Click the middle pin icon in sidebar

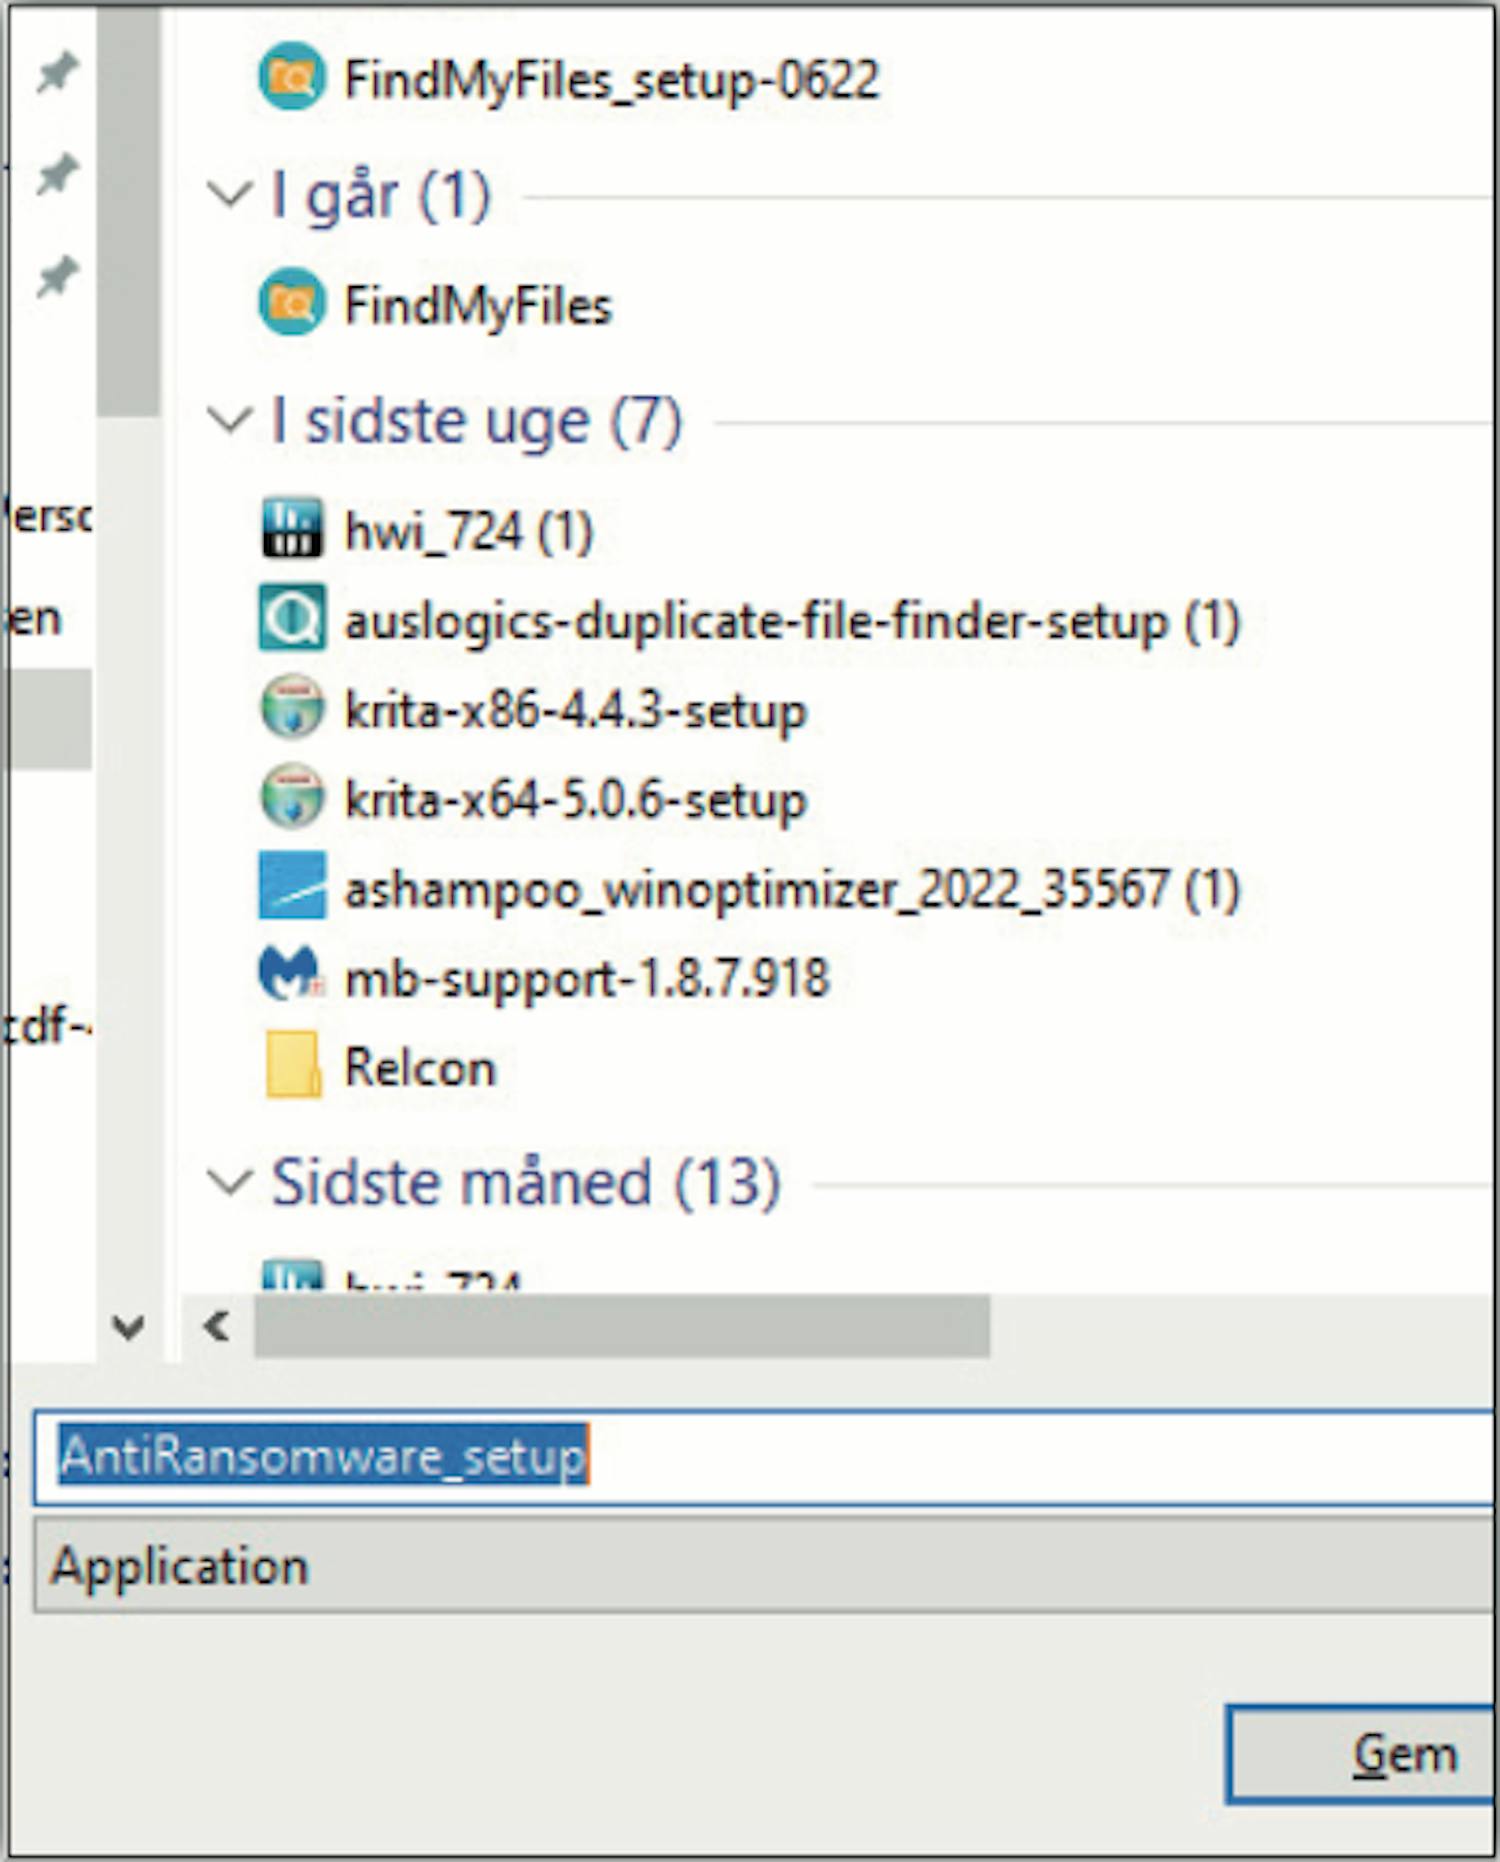point(57,175)
